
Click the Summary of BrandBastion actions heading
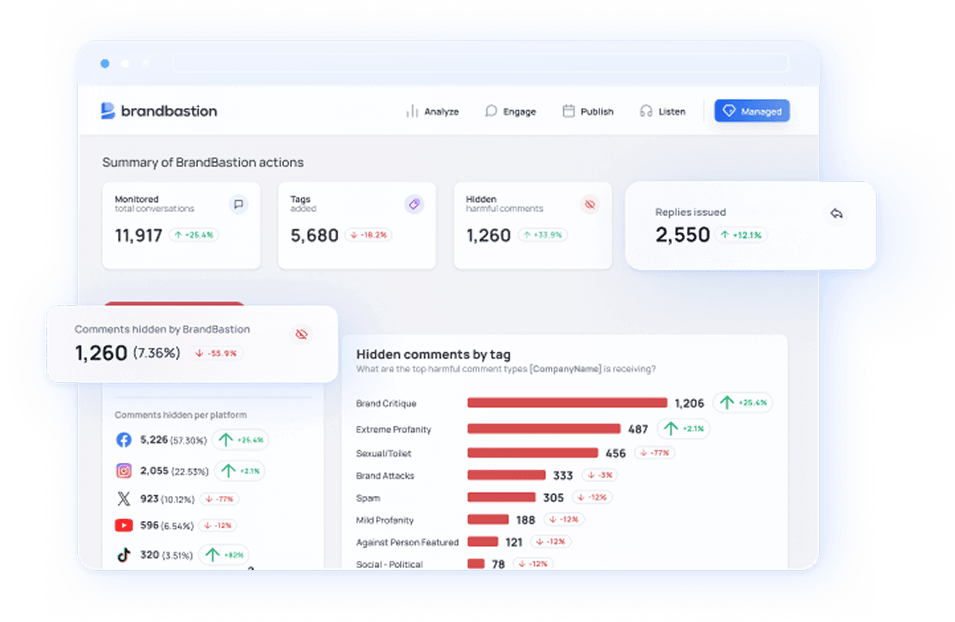coord(203,163)
